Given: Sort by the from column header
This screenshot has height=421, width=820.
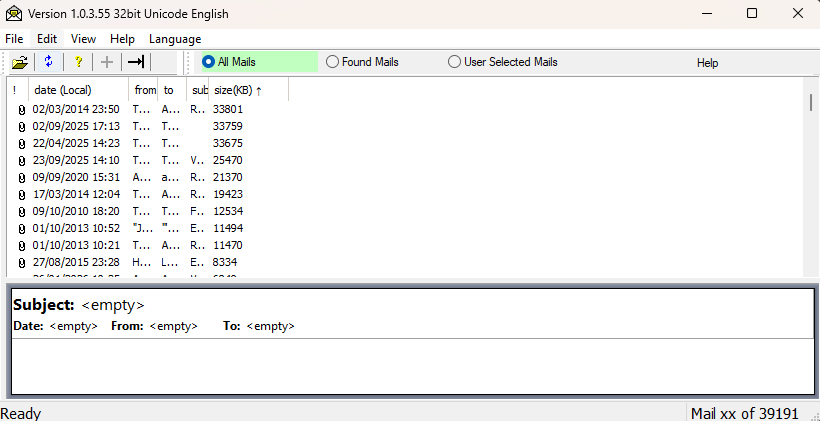Looking at the screenshot, I should pos(143,90).
